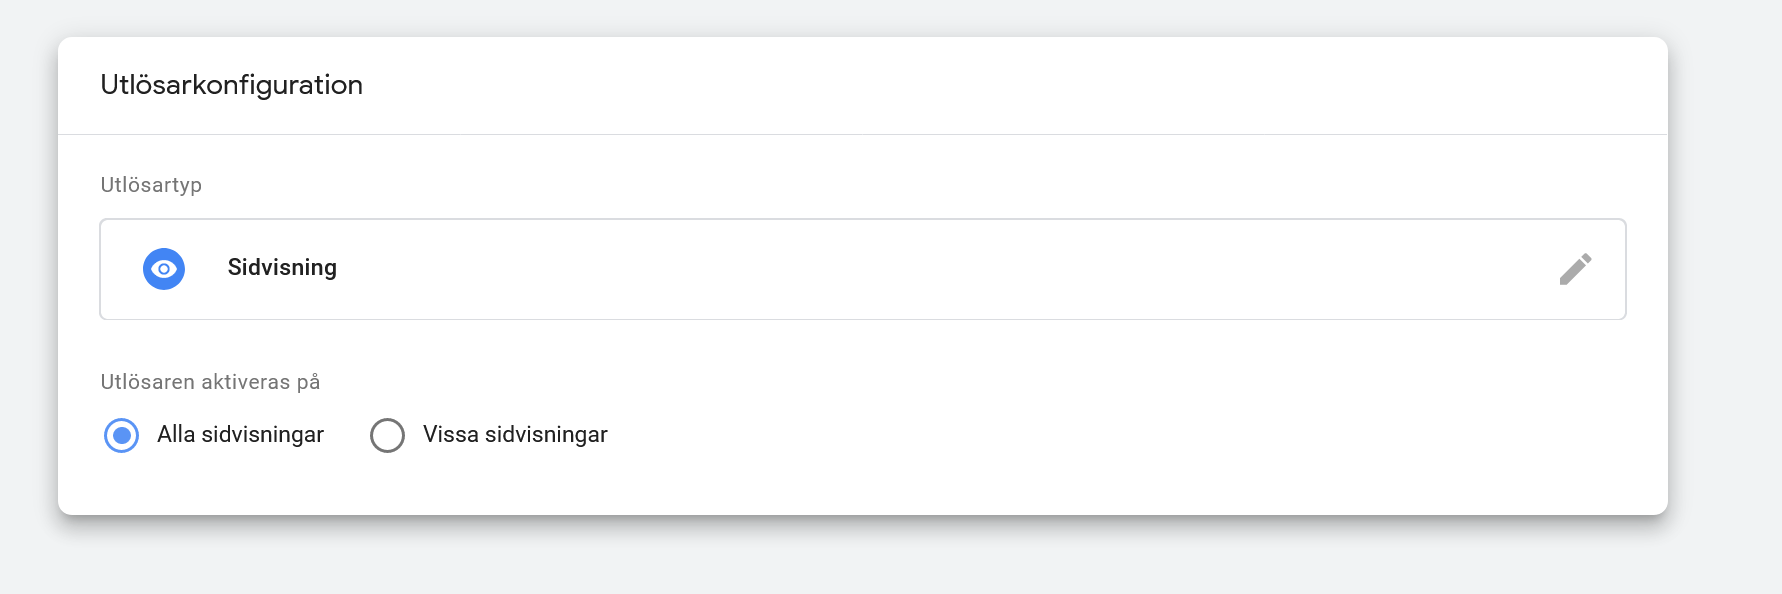Click the blue eye Sidvisning icon

164,269
